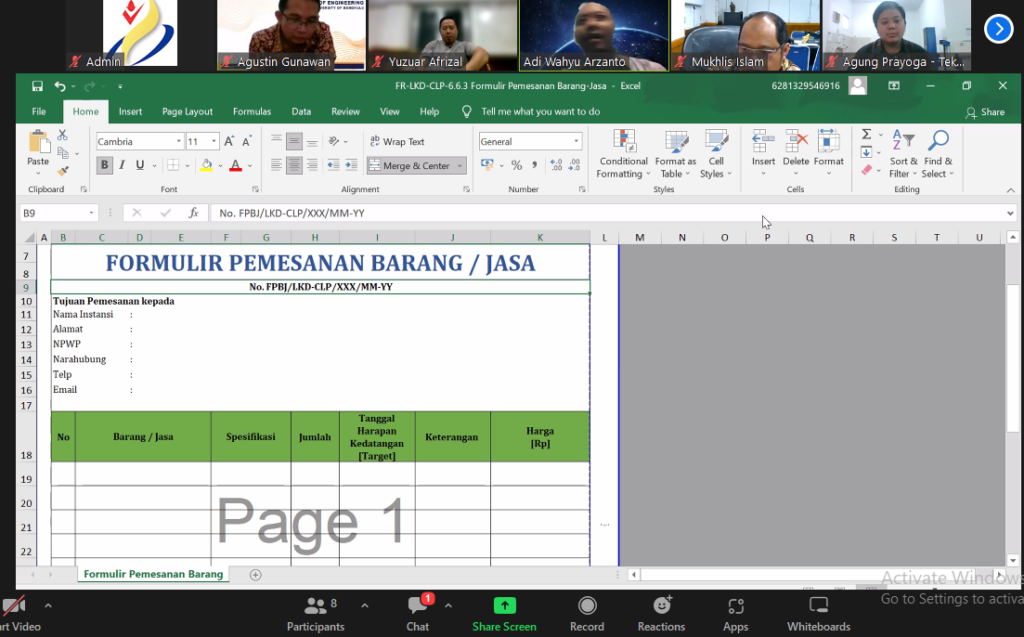Screen dimensions: 1024x637
Task: Select the Formulir Pemesanan Barang sheet tab
Action: (x=153, y=574)
